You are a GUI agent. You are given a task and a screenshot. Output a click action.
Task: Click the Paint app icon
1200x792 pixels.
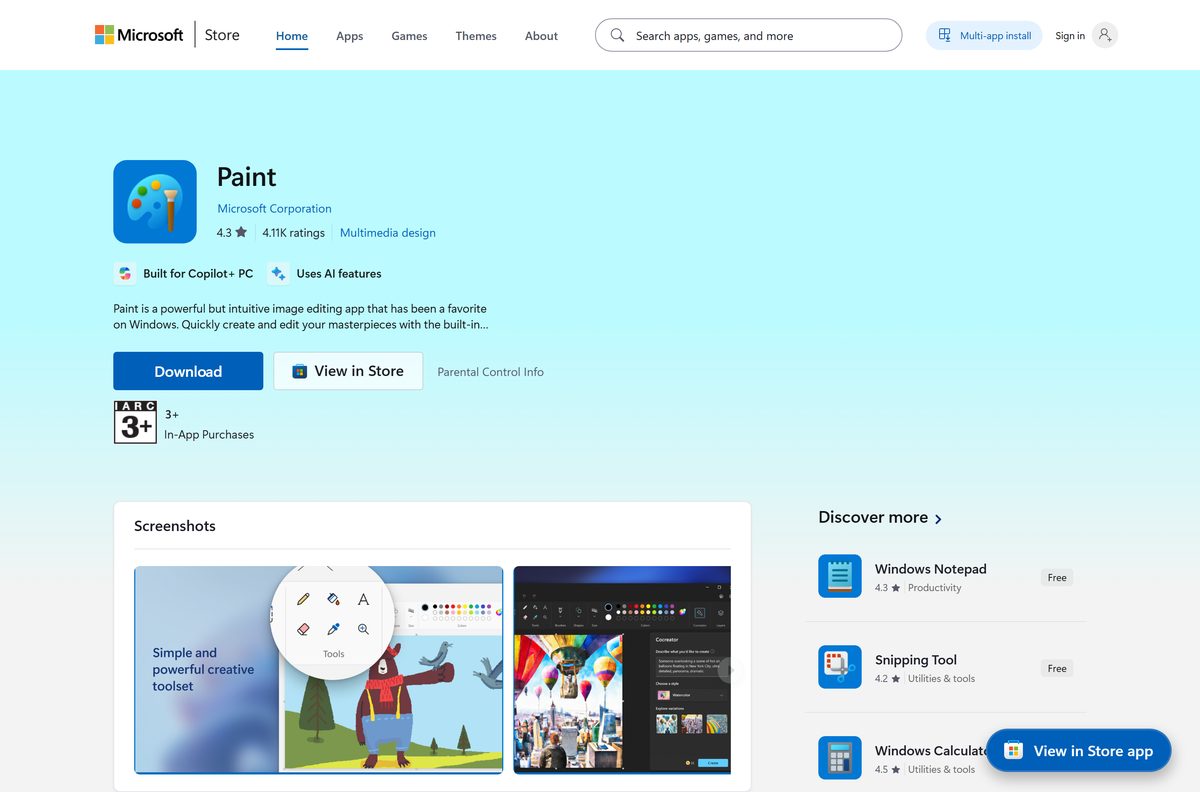click(x=155, y=201)
